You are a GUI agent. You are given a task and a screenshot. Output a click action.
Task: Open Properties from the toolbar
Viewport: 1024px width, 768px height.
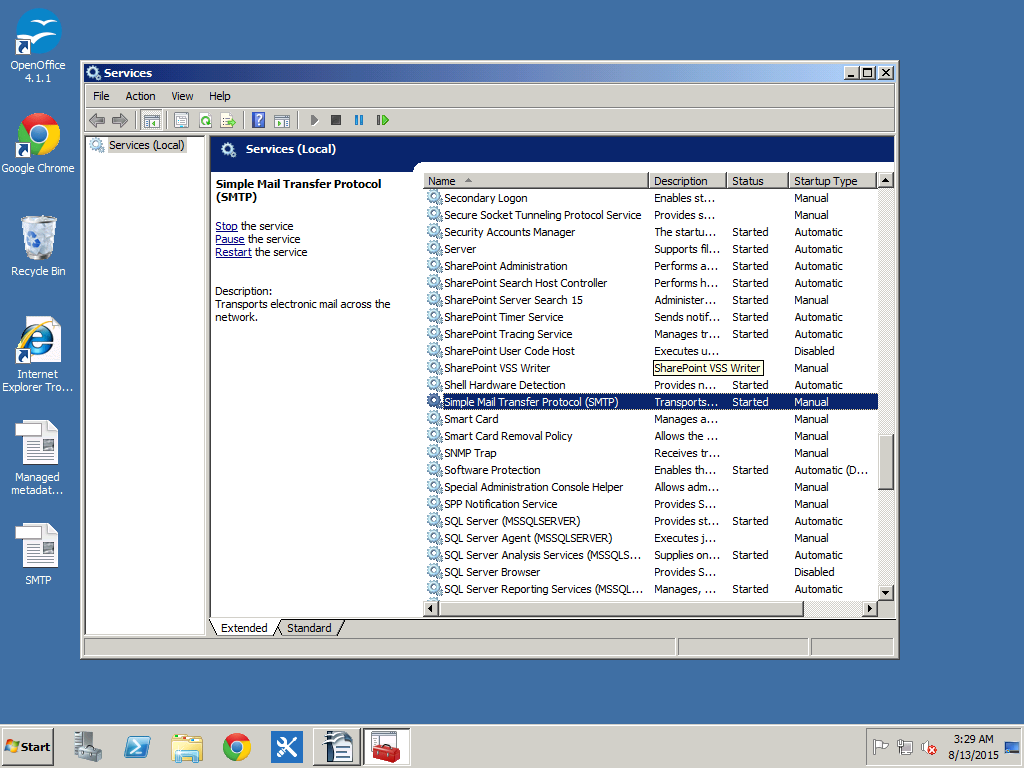[x=181, y=120]
